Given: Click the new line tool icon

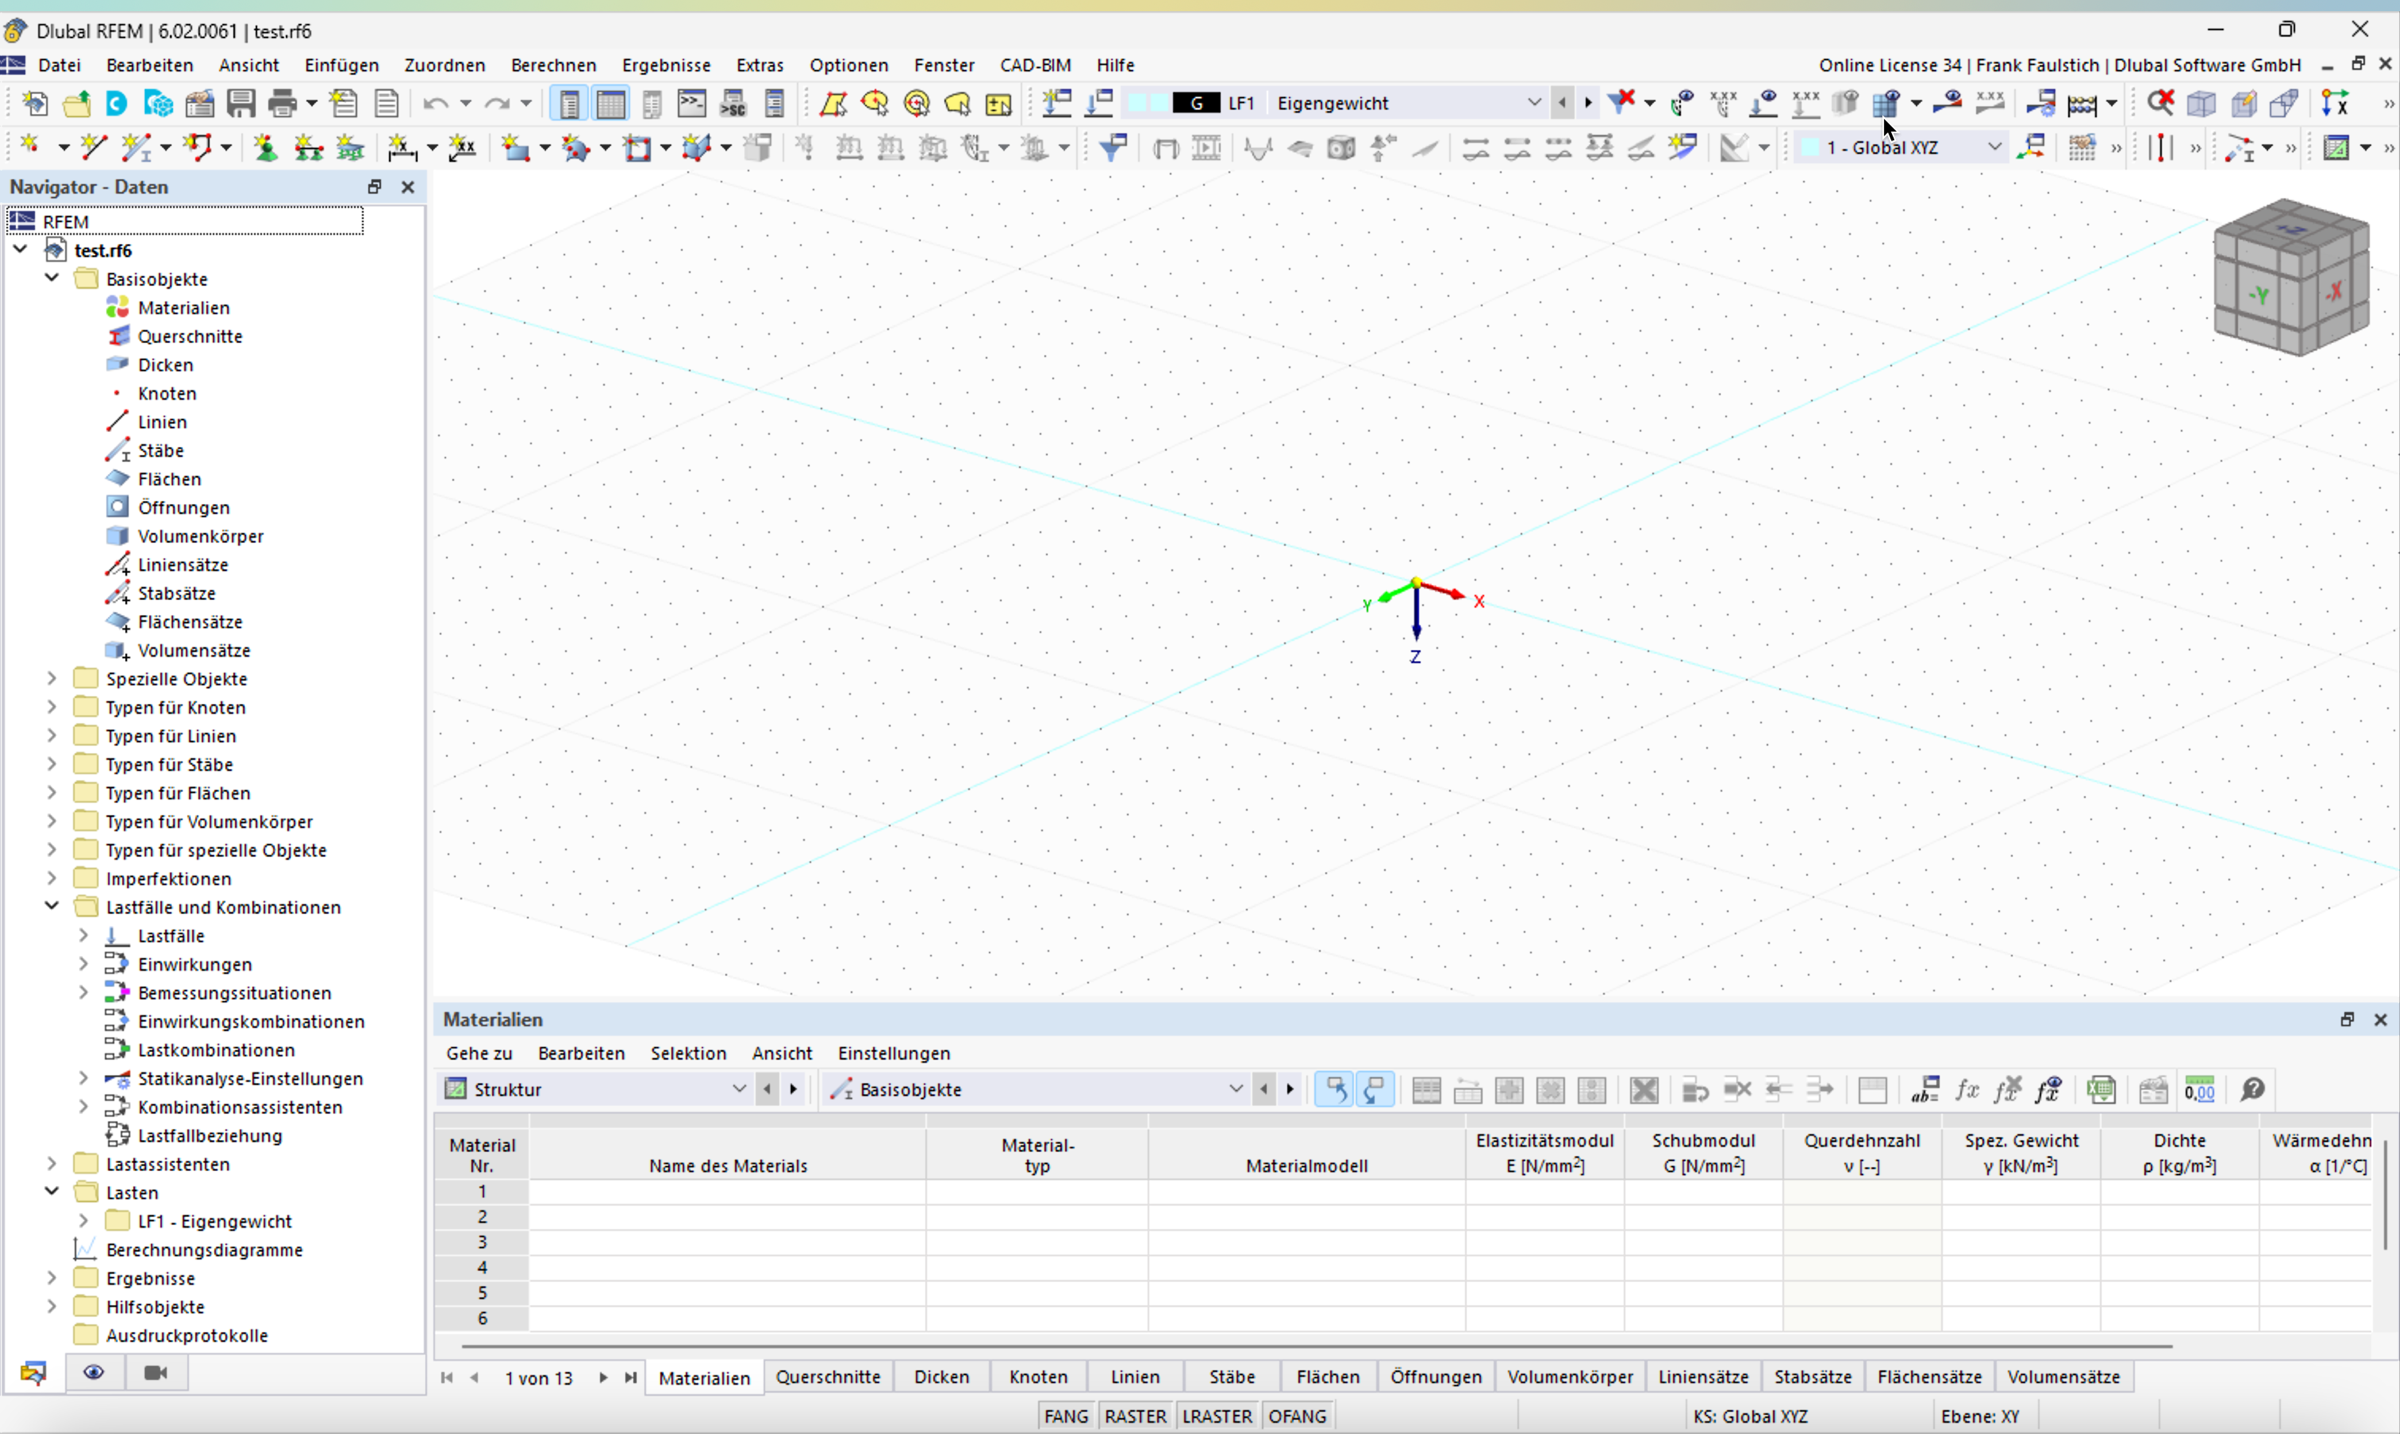Looking at the screenshot, I should 94,148.
